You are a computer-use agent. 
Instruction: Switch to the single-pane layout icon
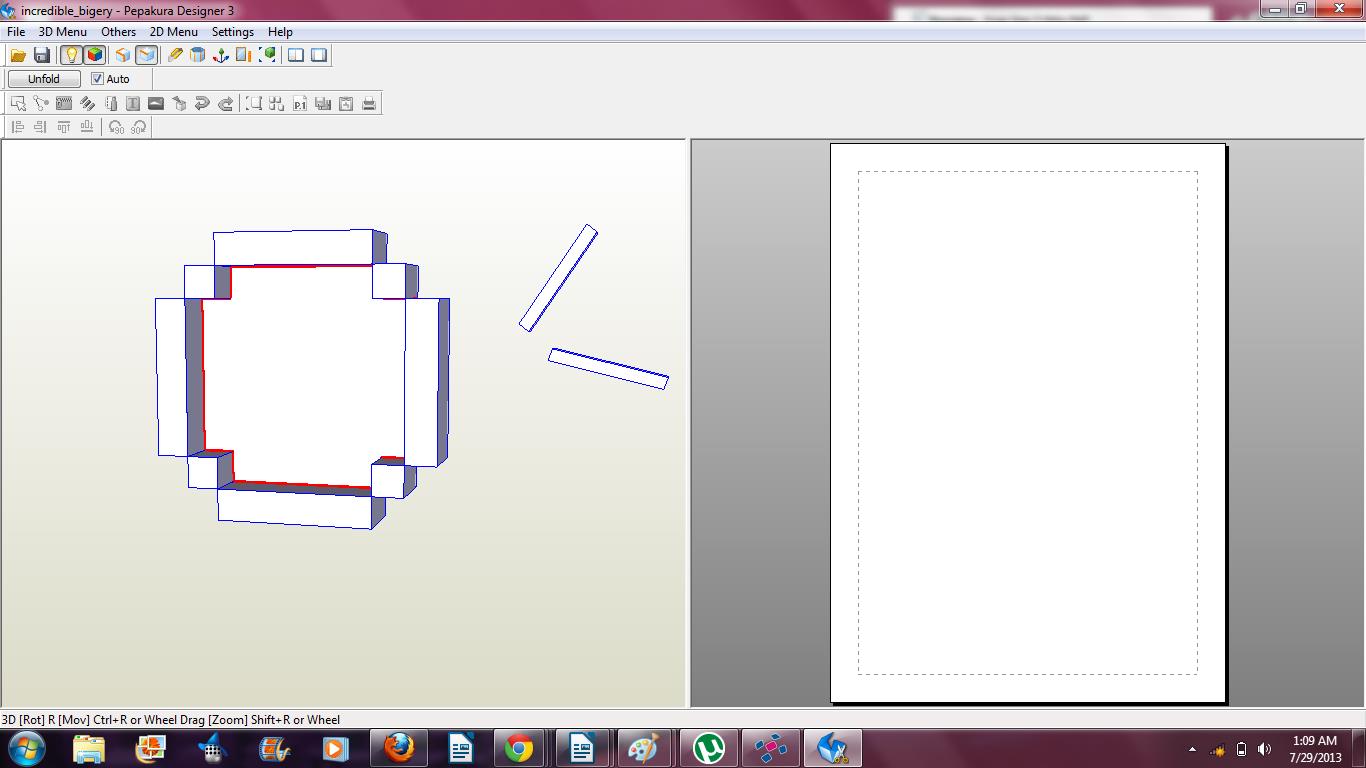coord(319,55)
